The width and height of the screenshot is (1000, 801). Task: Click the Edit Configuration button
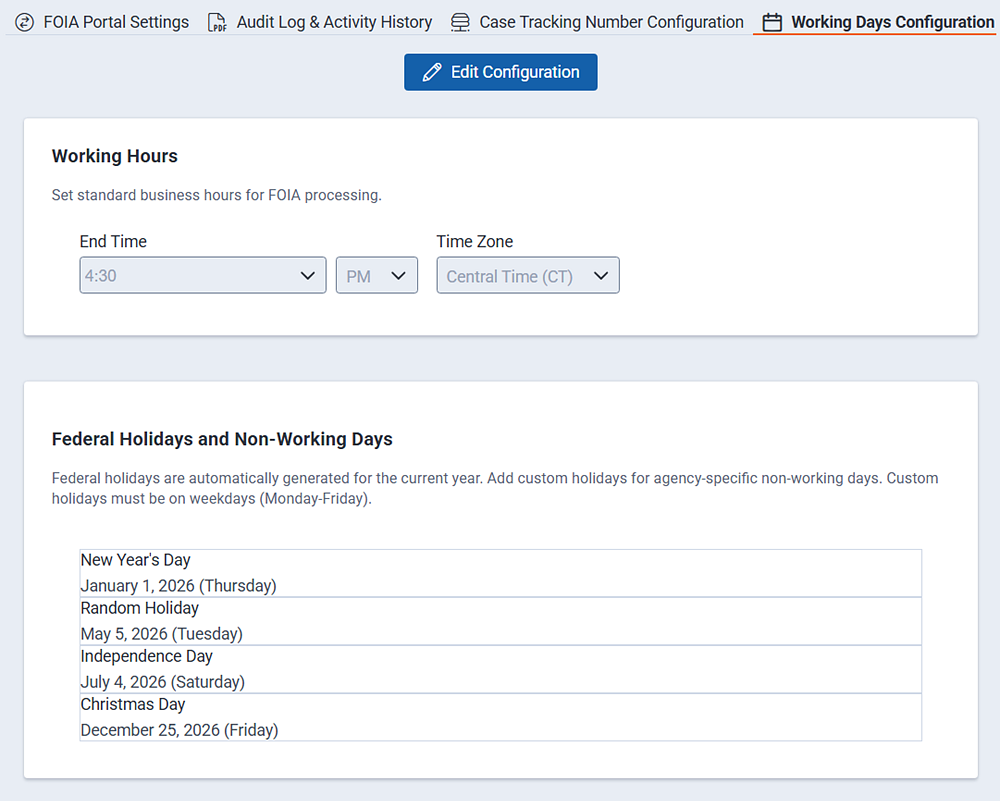[x=500, y=71]
